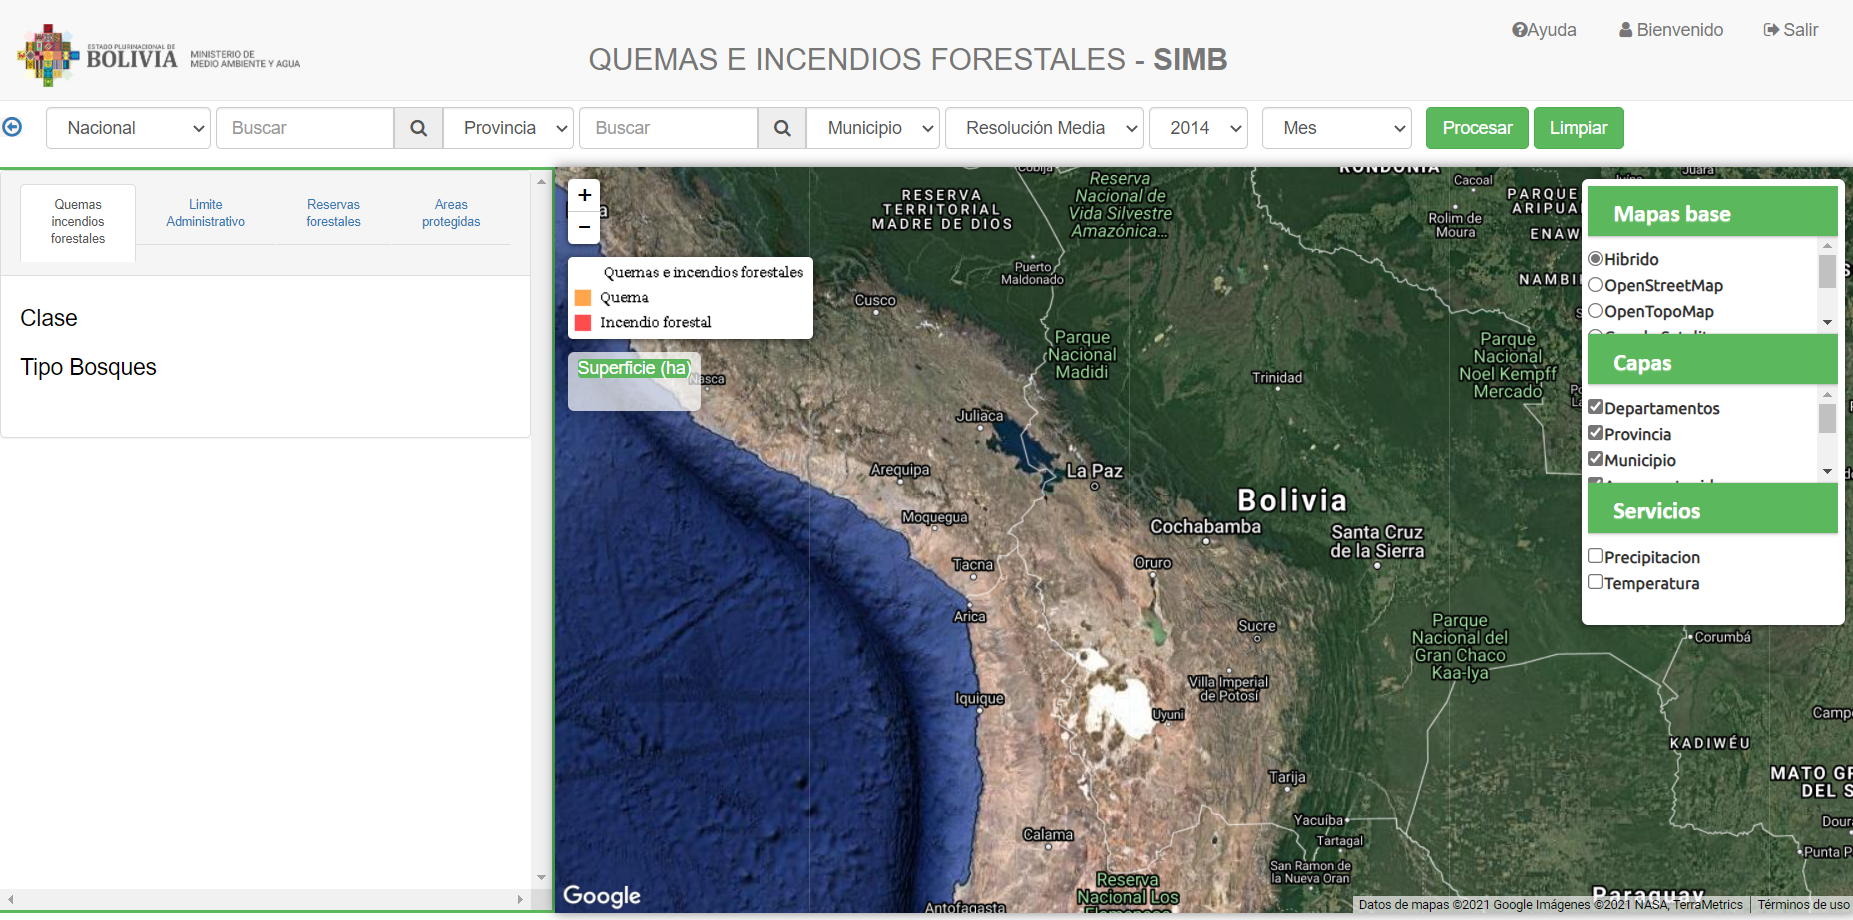This screenshot has width=1853, height=920.
Task: Click the search magnifier after first Buscar field
Action: 419,128
